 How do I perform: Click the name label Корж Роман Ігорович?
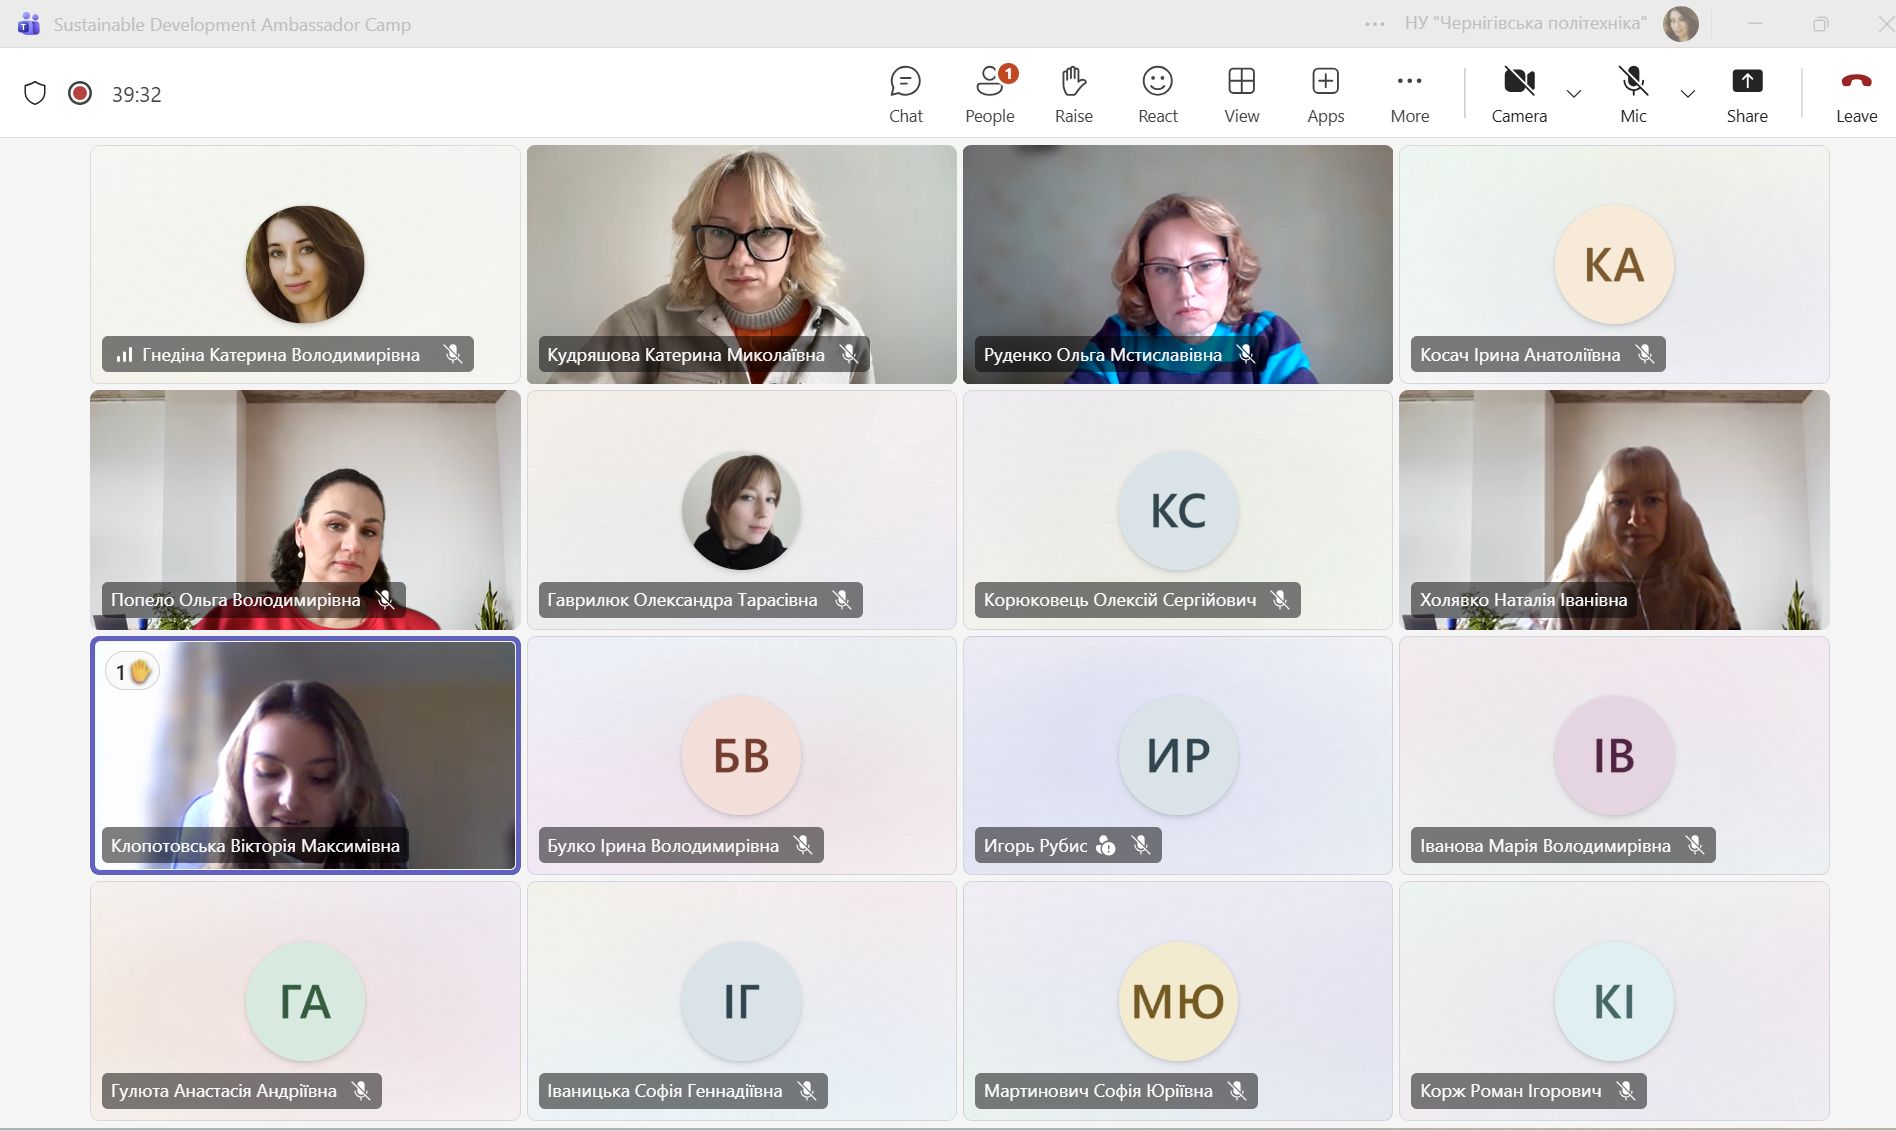pyautogui.click(x=1510, y=1091)
